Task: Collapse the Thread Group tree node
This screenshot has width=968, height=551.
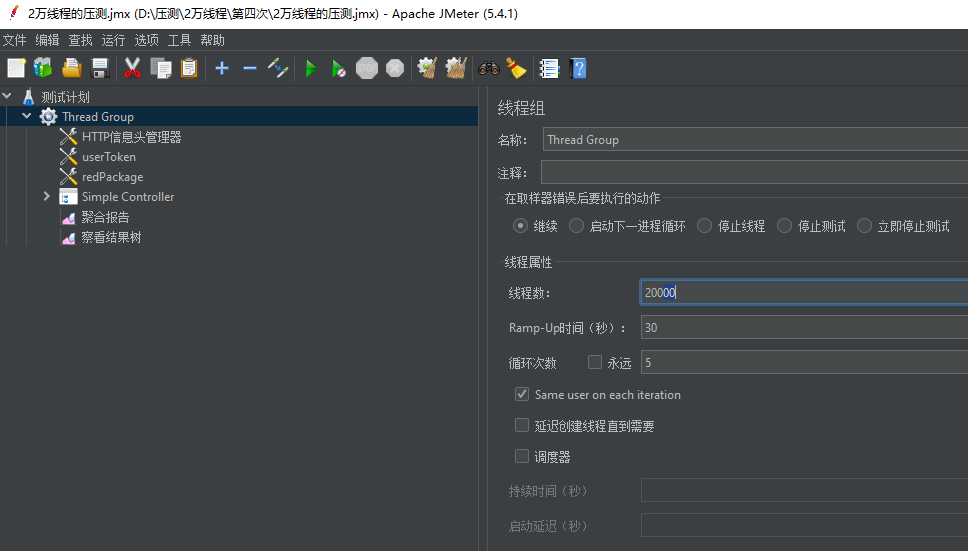Action: (x=27, y=116)
